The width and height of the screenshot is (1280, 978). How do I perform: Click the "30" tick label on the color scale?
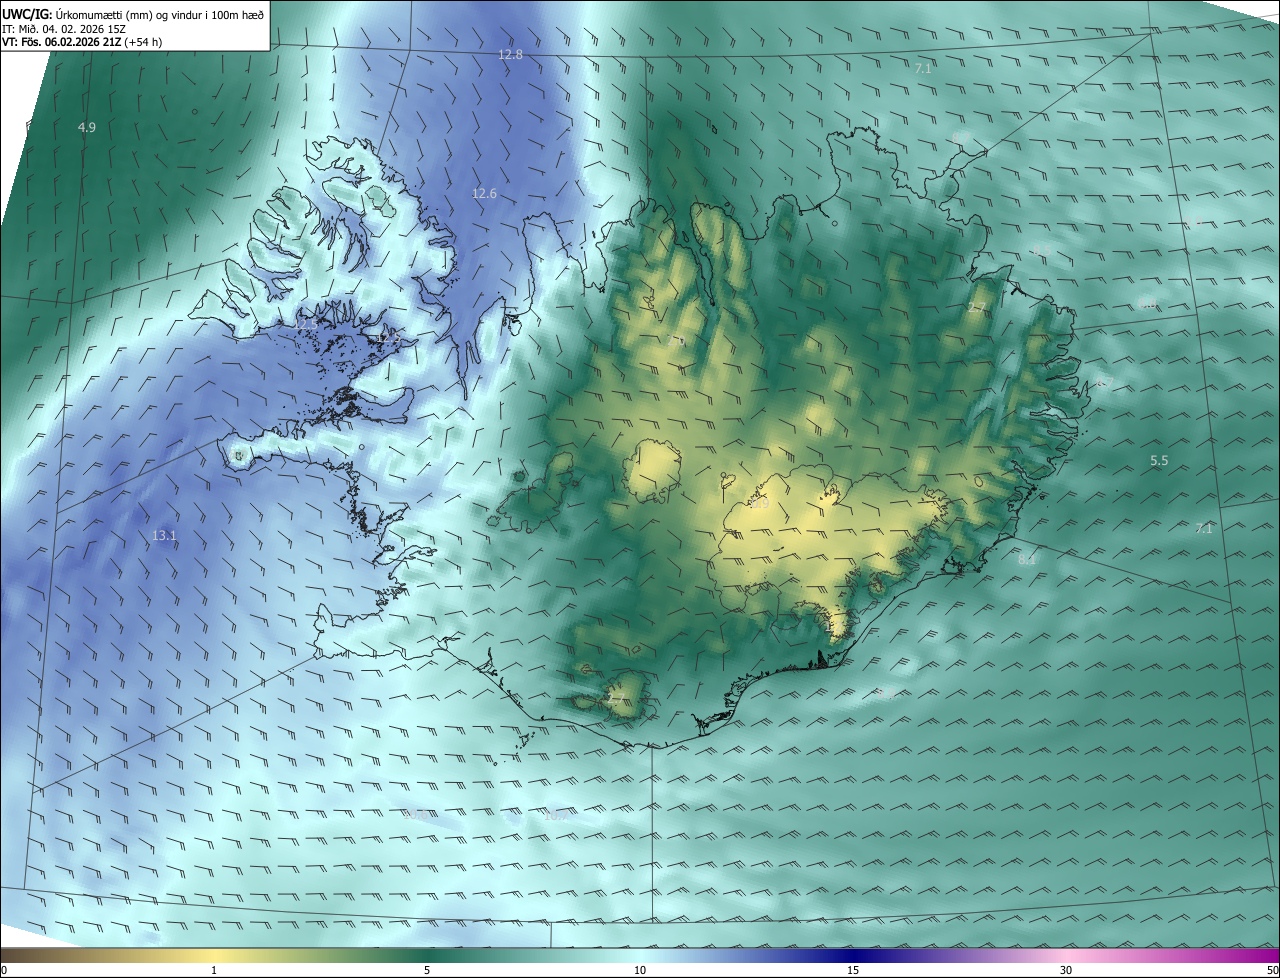(x=1066, y=970)
